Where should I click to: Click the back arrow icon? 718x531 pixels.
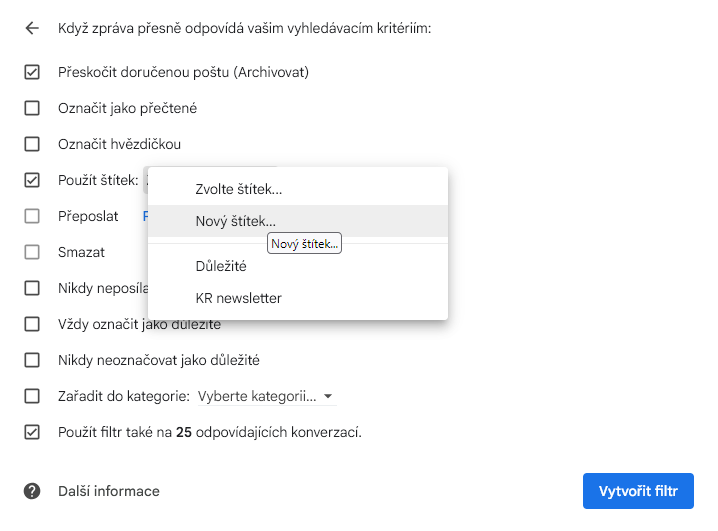[32, 28]
